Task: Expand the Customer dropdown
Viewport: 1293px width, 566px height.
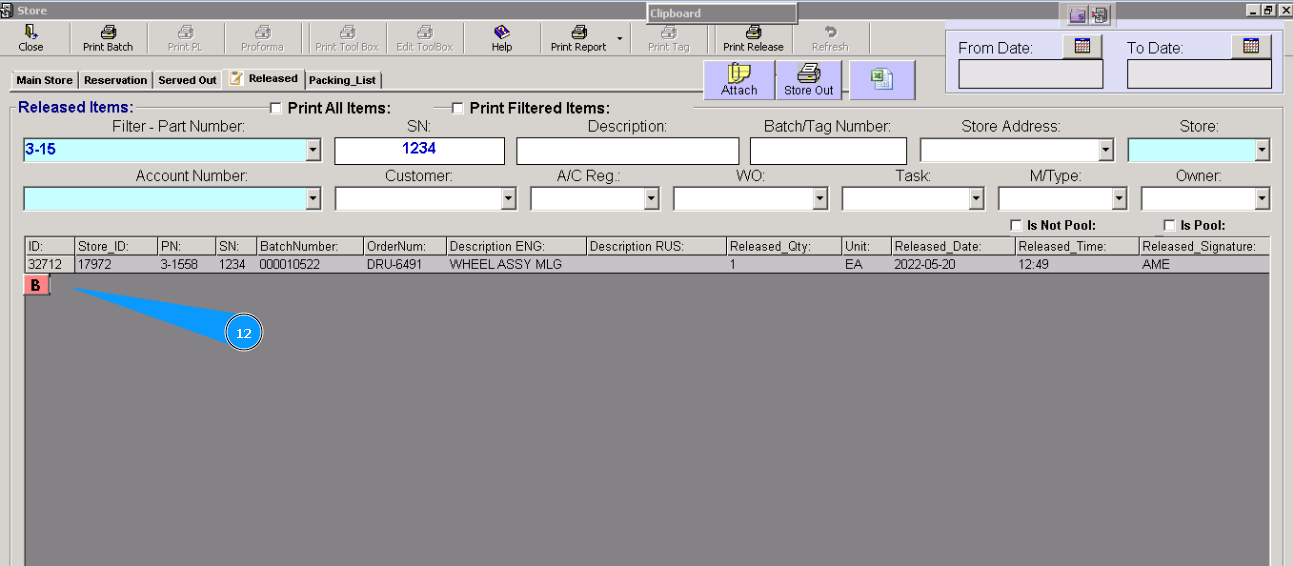Action: coord(508,199)
